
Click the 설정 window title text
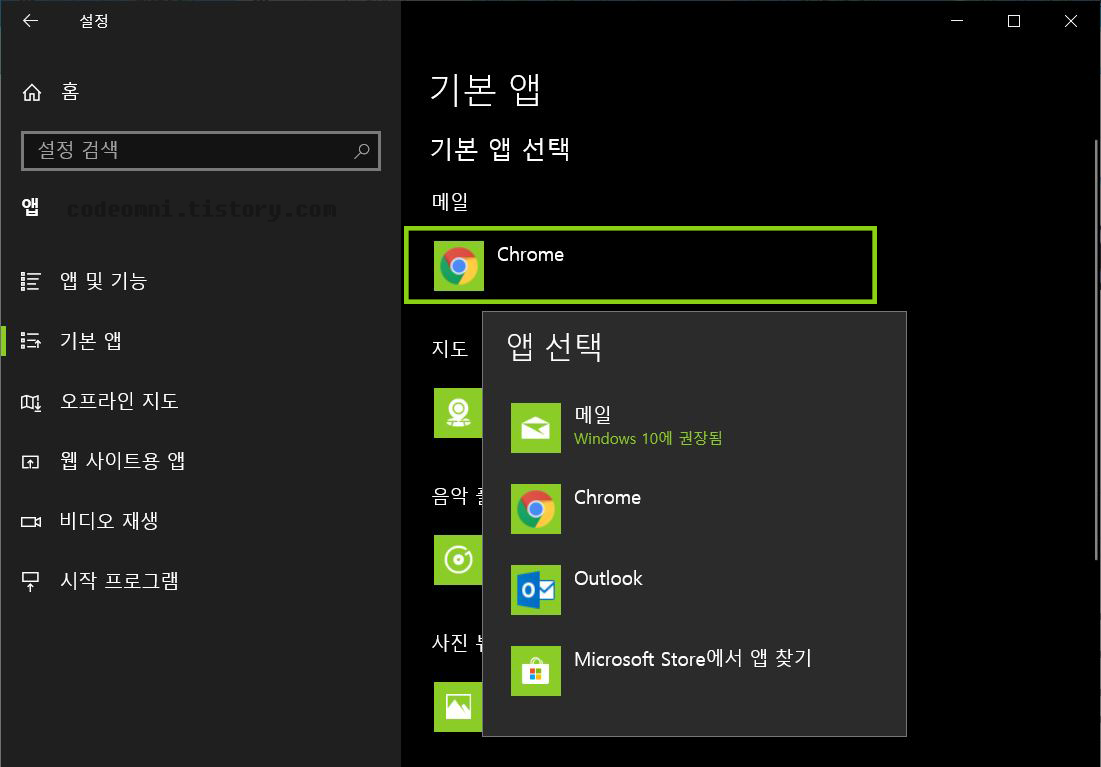tap(94, 21)
